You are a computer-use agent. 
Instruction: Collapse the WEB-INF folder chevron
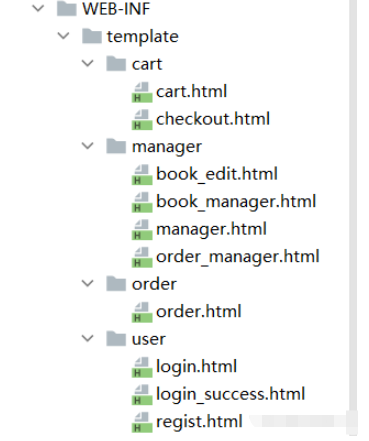pos(38,8)
